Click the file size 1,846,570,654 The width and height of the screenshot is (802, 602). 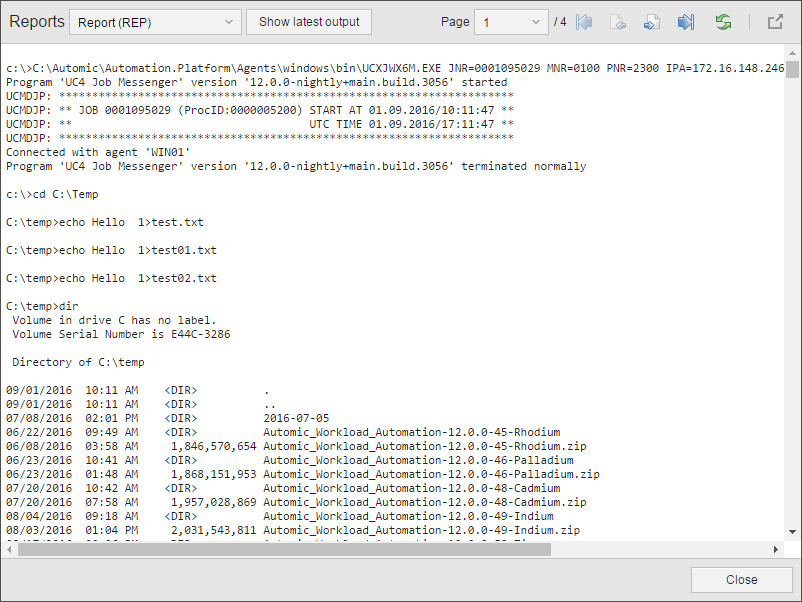213,446
